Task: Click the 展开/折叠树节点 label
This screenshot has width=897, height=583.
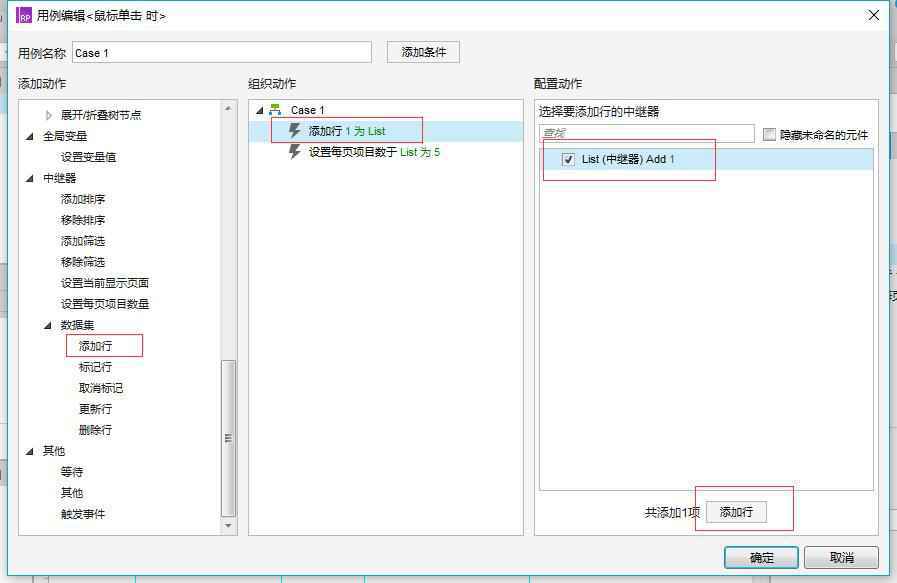Action: pos(101,115)
